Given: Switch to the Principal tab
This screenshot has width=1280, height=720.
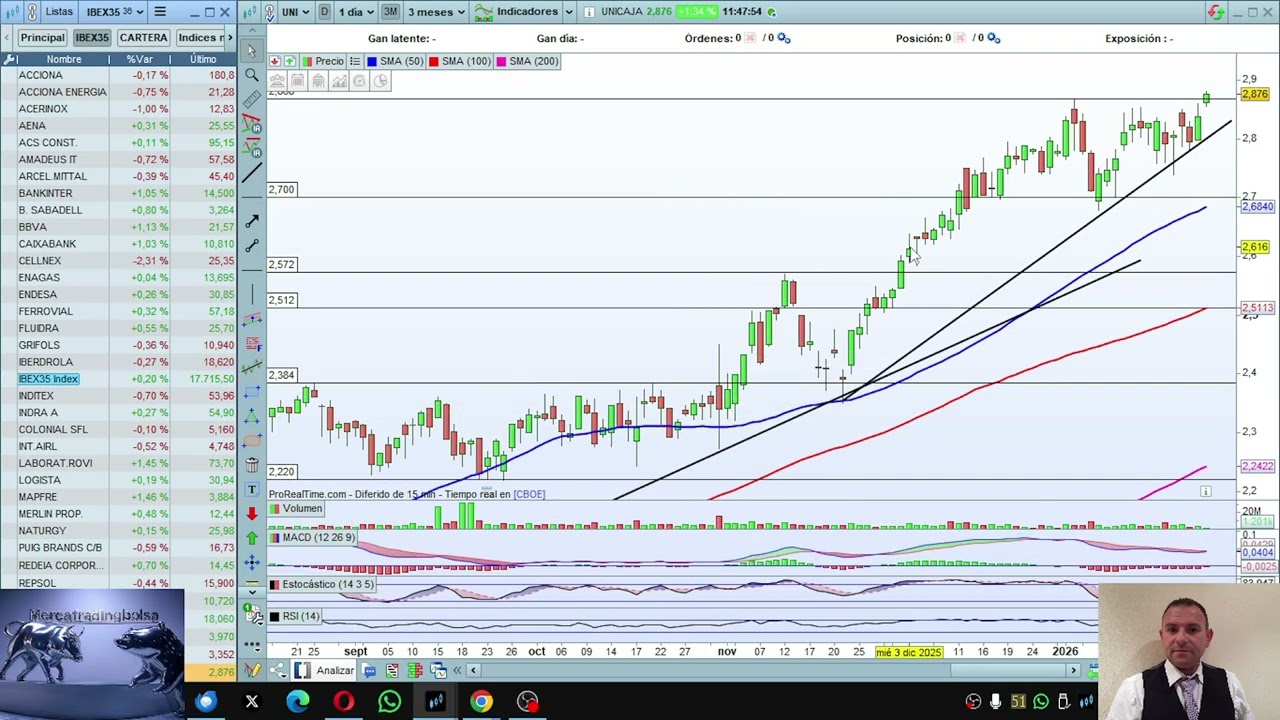Looking at the screenshot, I should click(42, 37).
